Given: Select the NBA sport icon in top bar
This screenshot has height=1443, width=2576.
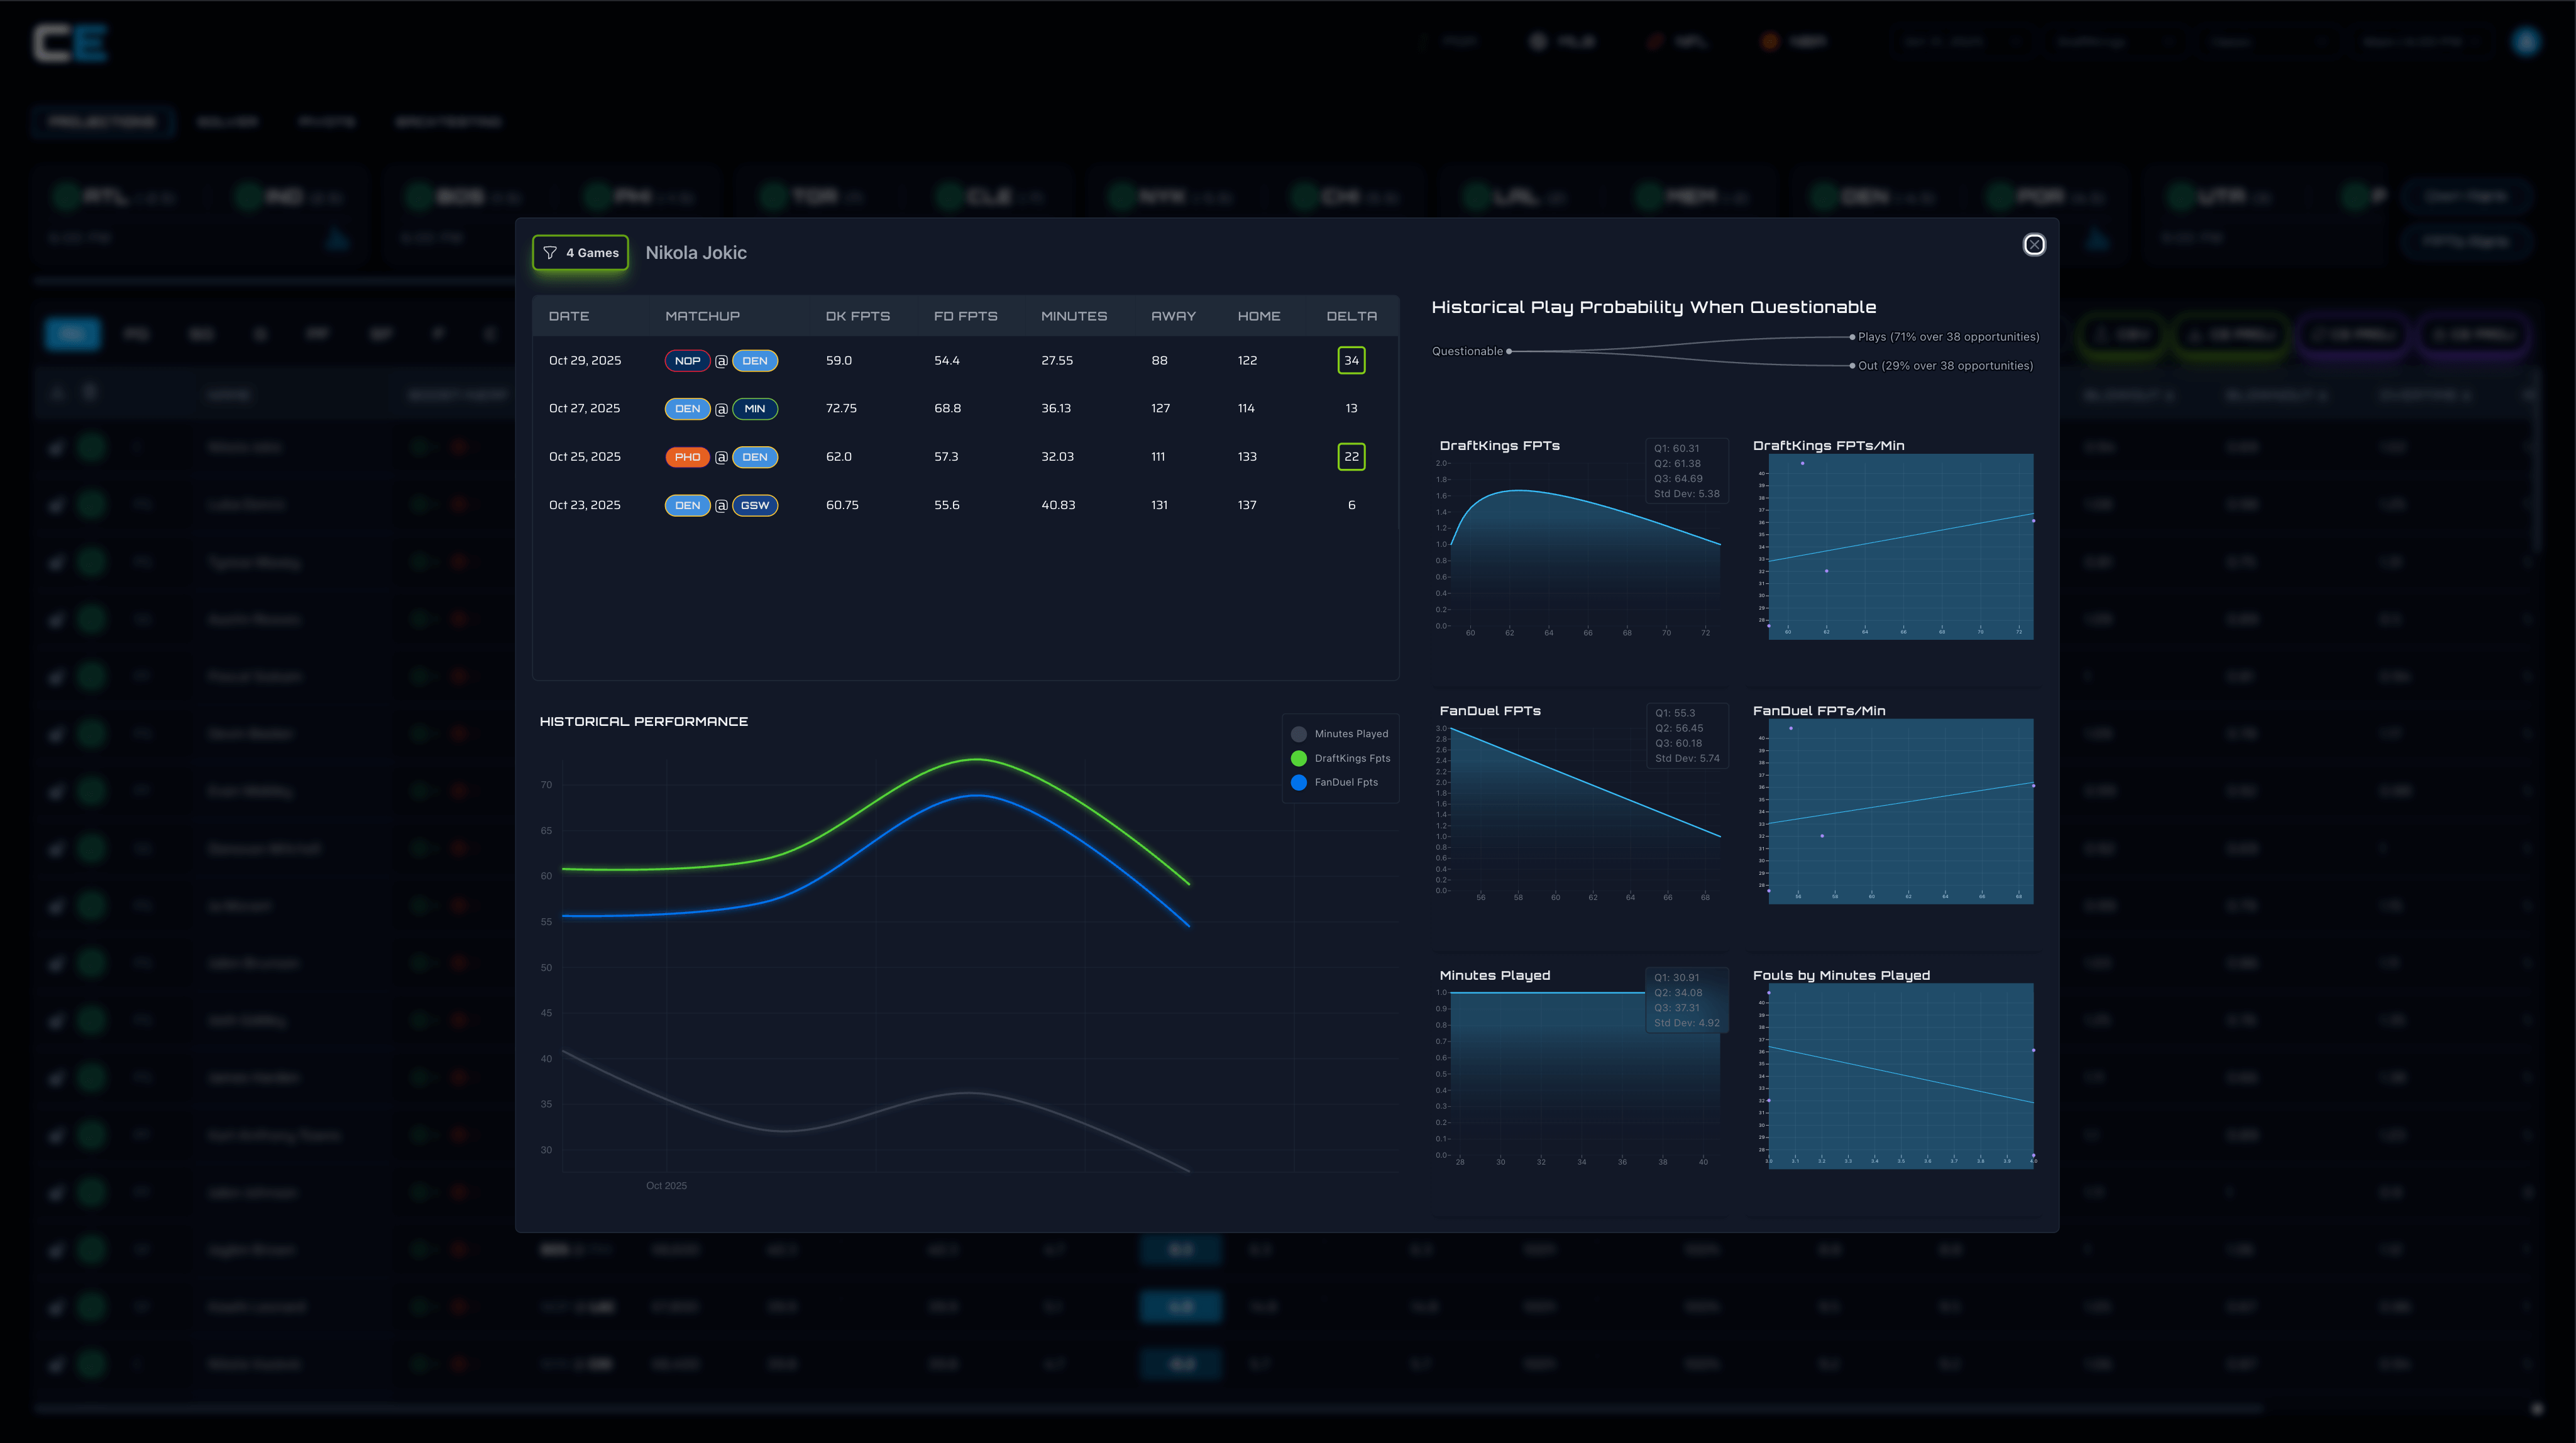Looking at the screenshot, I should (x=1770, y=41).
